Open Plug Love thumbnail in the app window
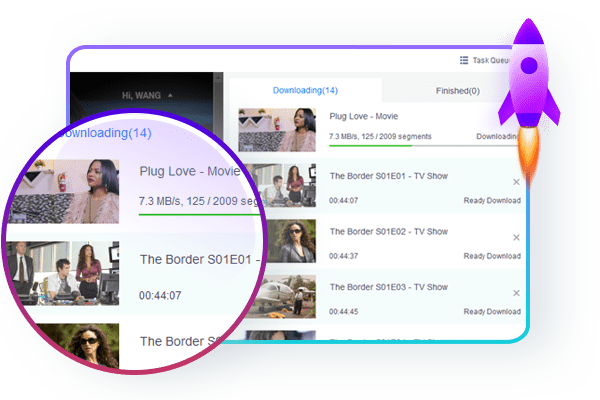Screen dimensions: 600x400 277,130
